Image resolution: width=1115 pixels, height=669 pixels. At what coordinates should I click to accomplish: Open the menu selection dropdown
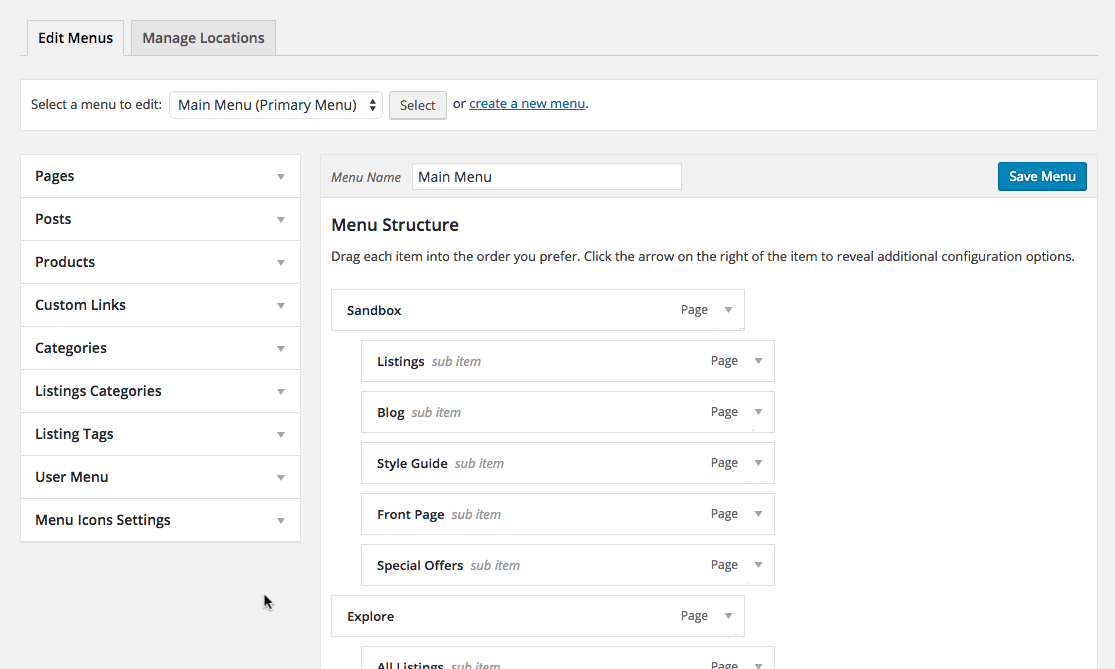pyautogui.click(x=275, y=104)
